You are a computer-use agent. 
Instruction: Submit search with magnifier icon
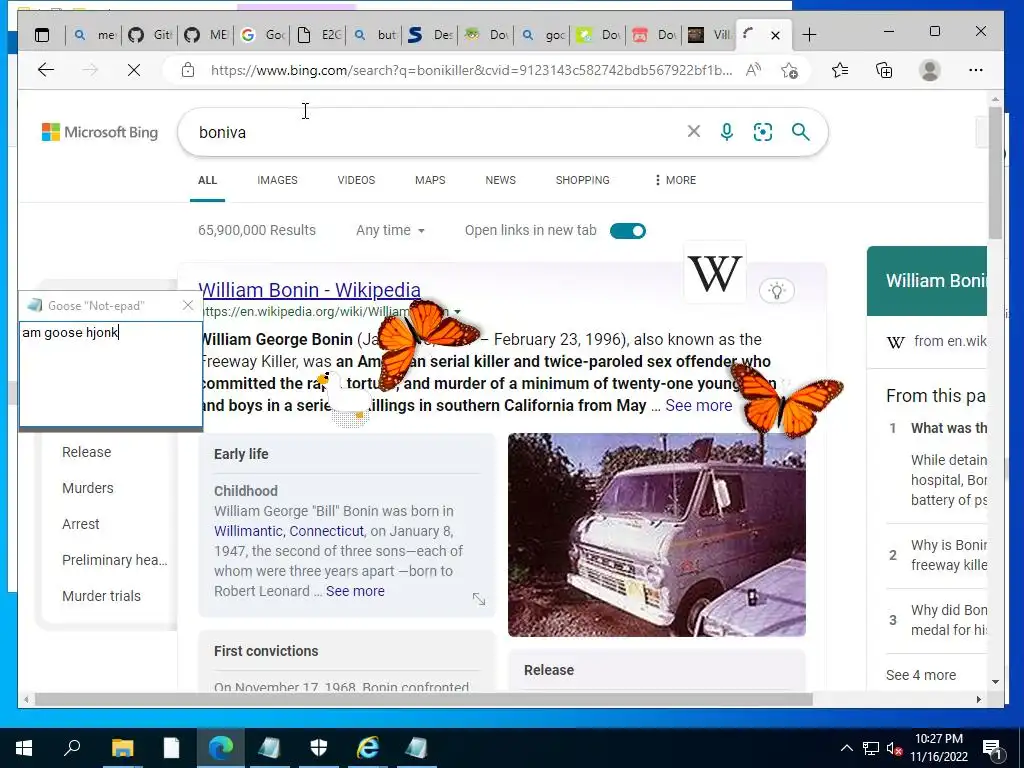click(x=801, y=132)
